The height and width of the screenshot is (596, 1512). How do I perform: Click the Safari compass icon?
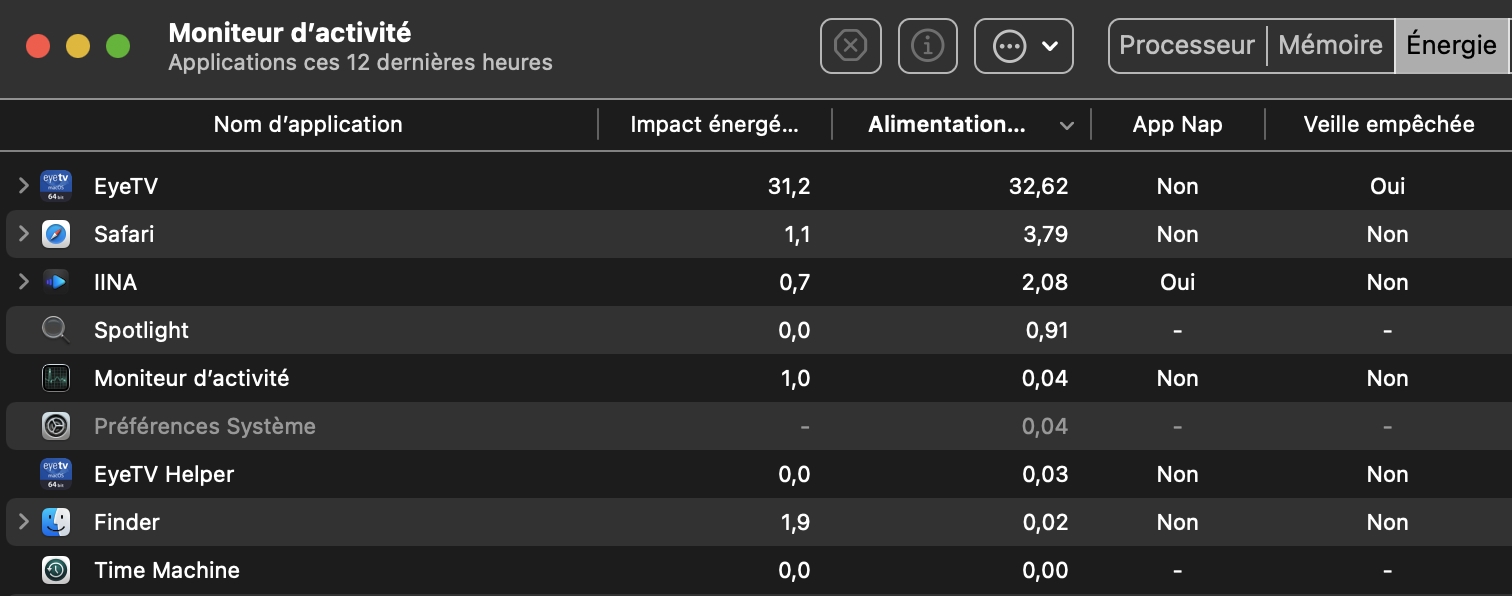[x=56, y=234]
